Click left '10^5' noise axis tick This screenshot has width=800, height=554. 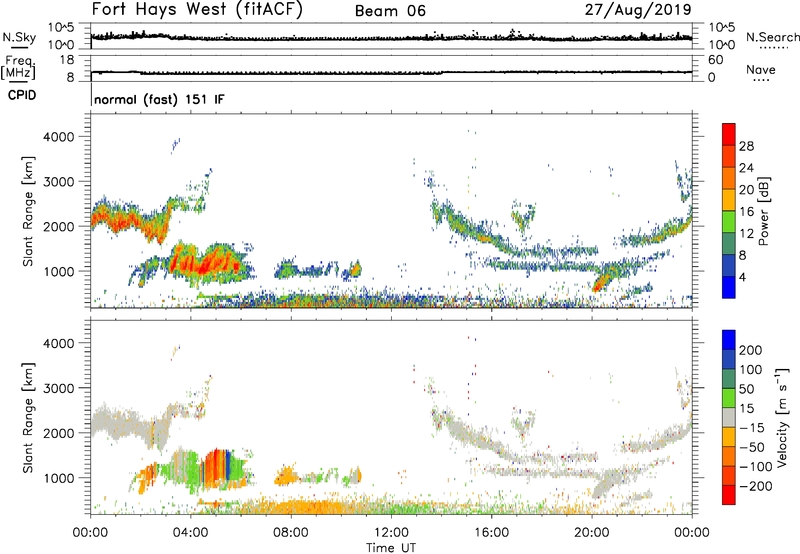(61, 27)
